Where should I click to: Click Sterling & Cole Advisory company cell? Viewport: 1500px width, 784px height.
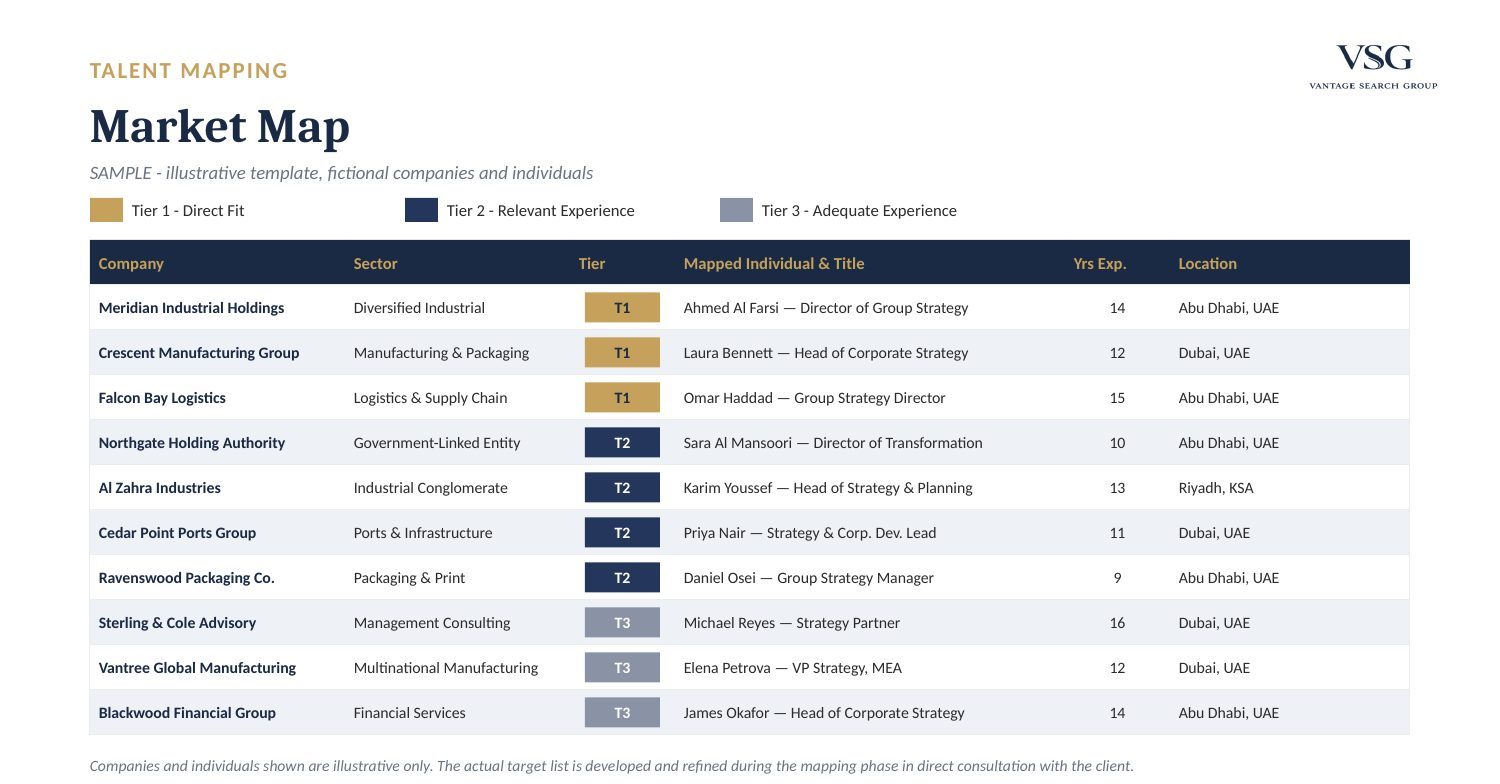point(177,623)
